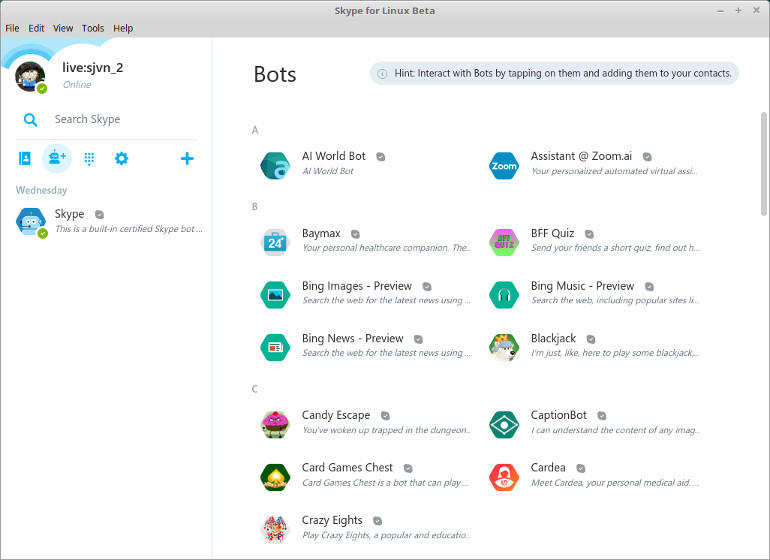Click the live:sjvn_2 profile avatar
This screenshot has width=770, height=560.
coord(30,76)
